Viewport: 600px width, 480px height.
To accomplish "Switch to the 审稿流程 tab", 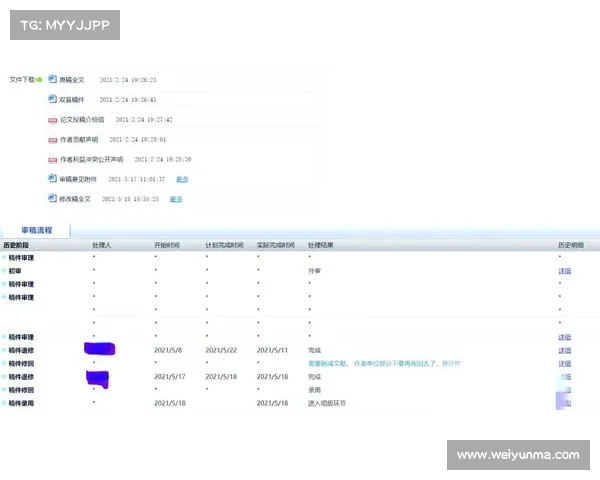I will click(37, 230).
